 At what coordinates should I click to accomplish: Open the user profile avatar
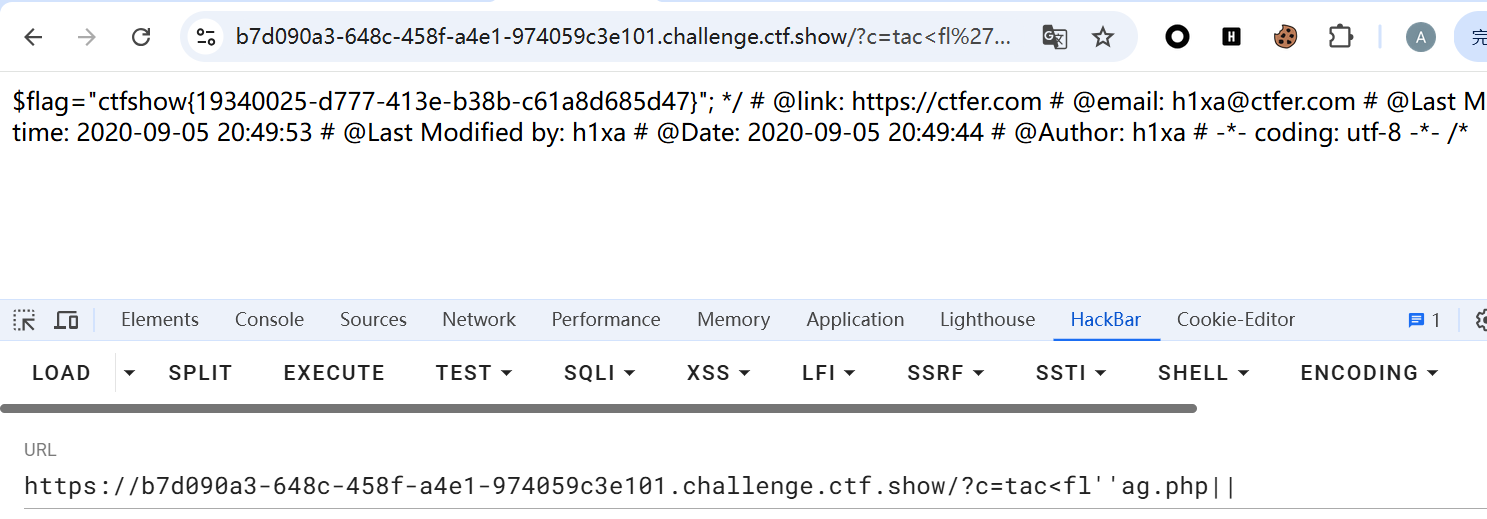[1420, 38]
